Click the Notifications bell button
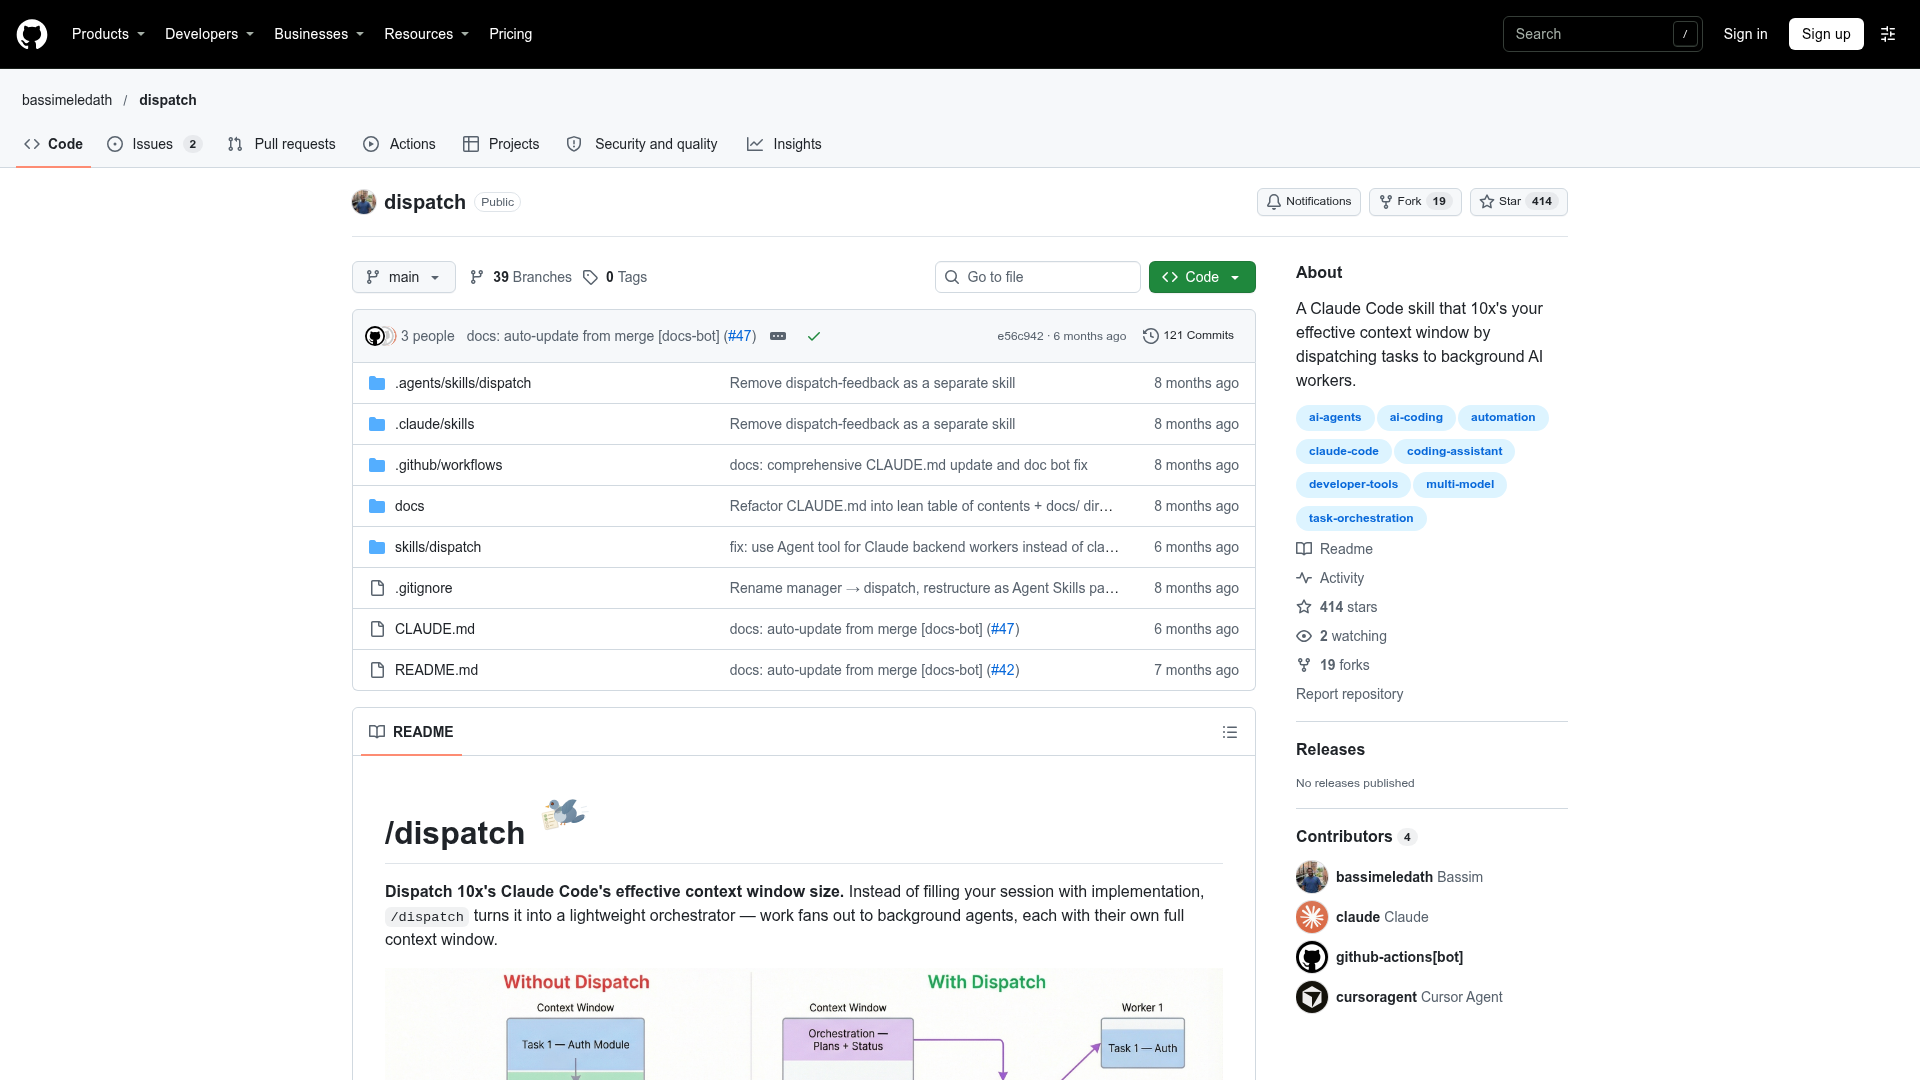The image size is (1920, 1080). 1309,202
